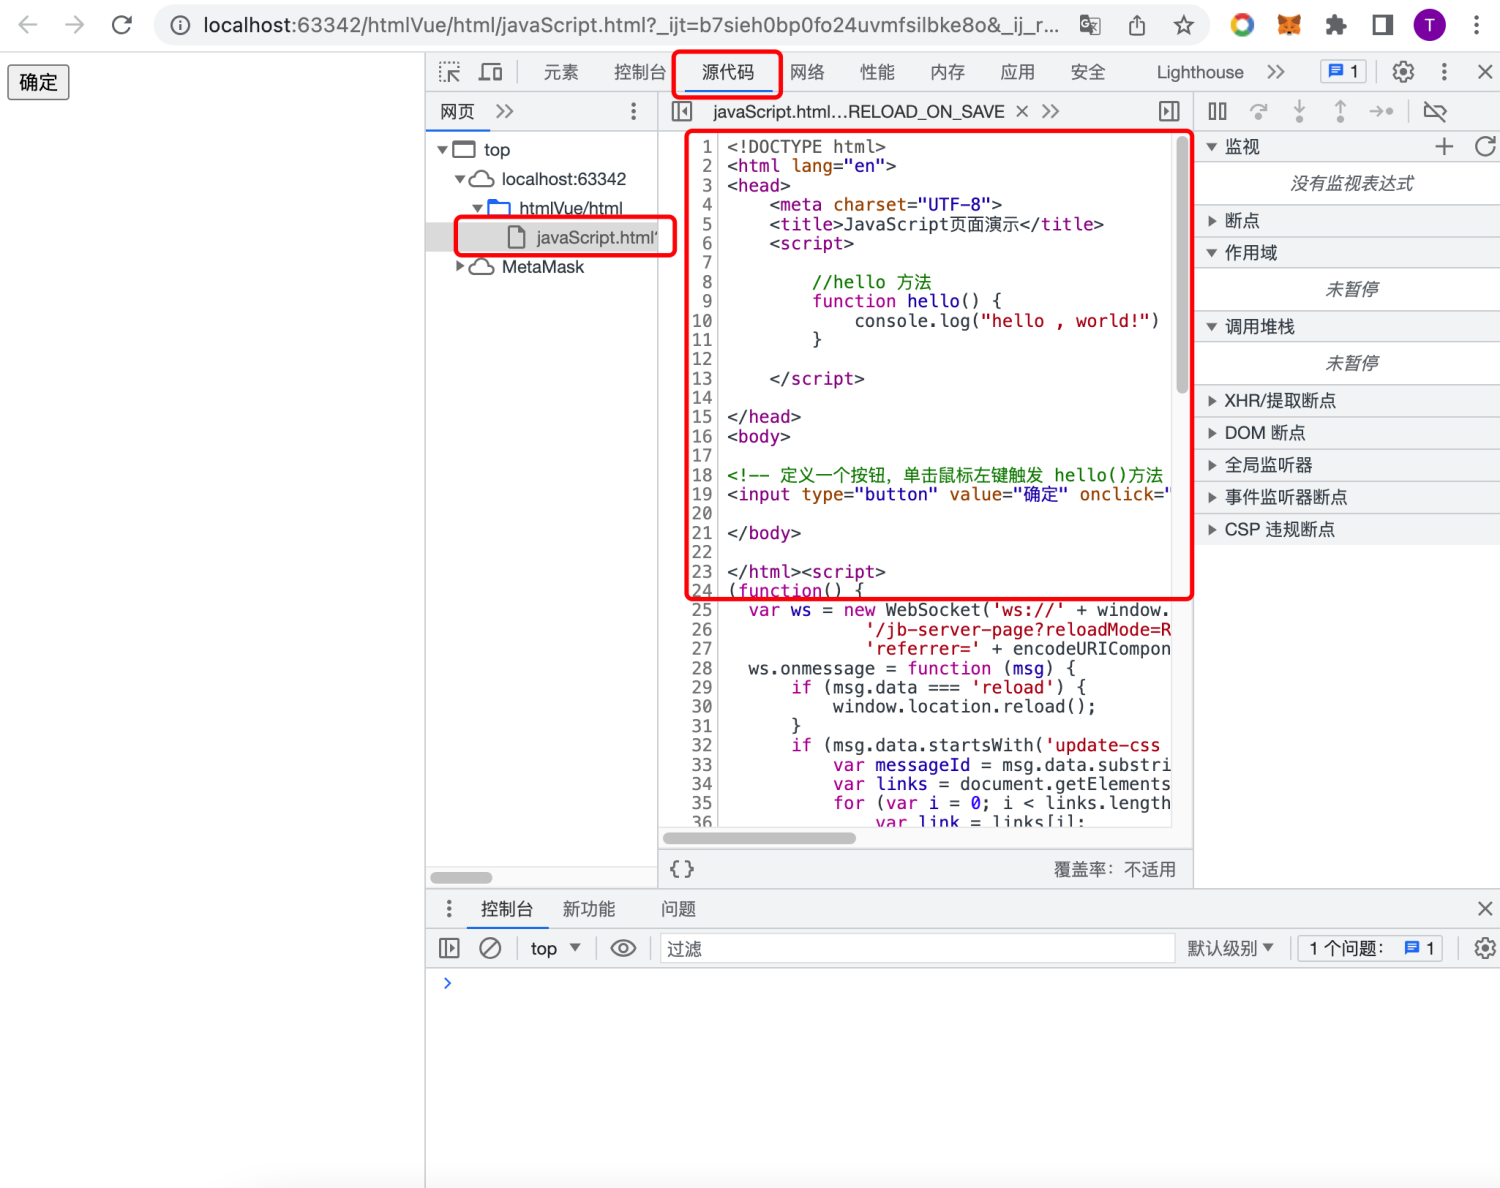The height and width of the screenshot is (1188, 1500).
Task: Show more DevTools tabs chevron
Action: (1275, 72)
